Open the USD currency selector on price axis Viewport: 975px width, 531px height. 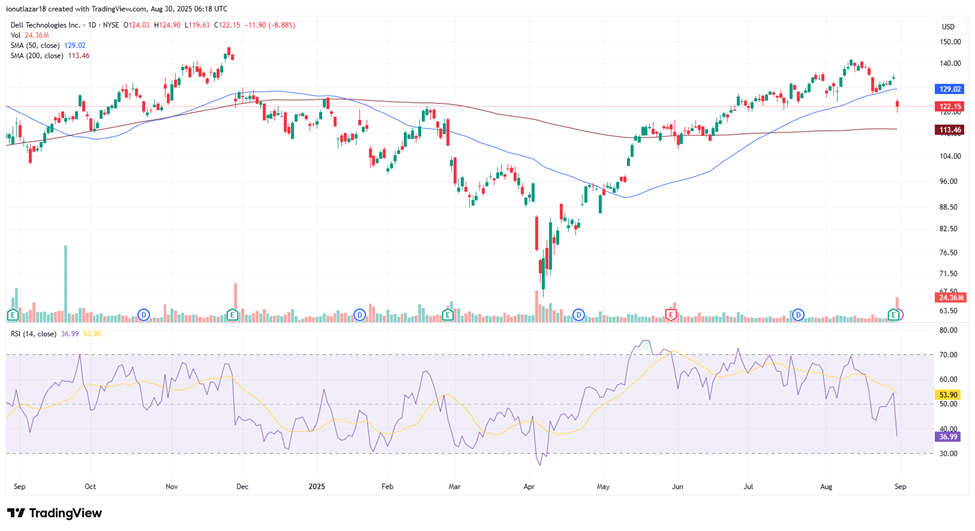pos(946,26)
